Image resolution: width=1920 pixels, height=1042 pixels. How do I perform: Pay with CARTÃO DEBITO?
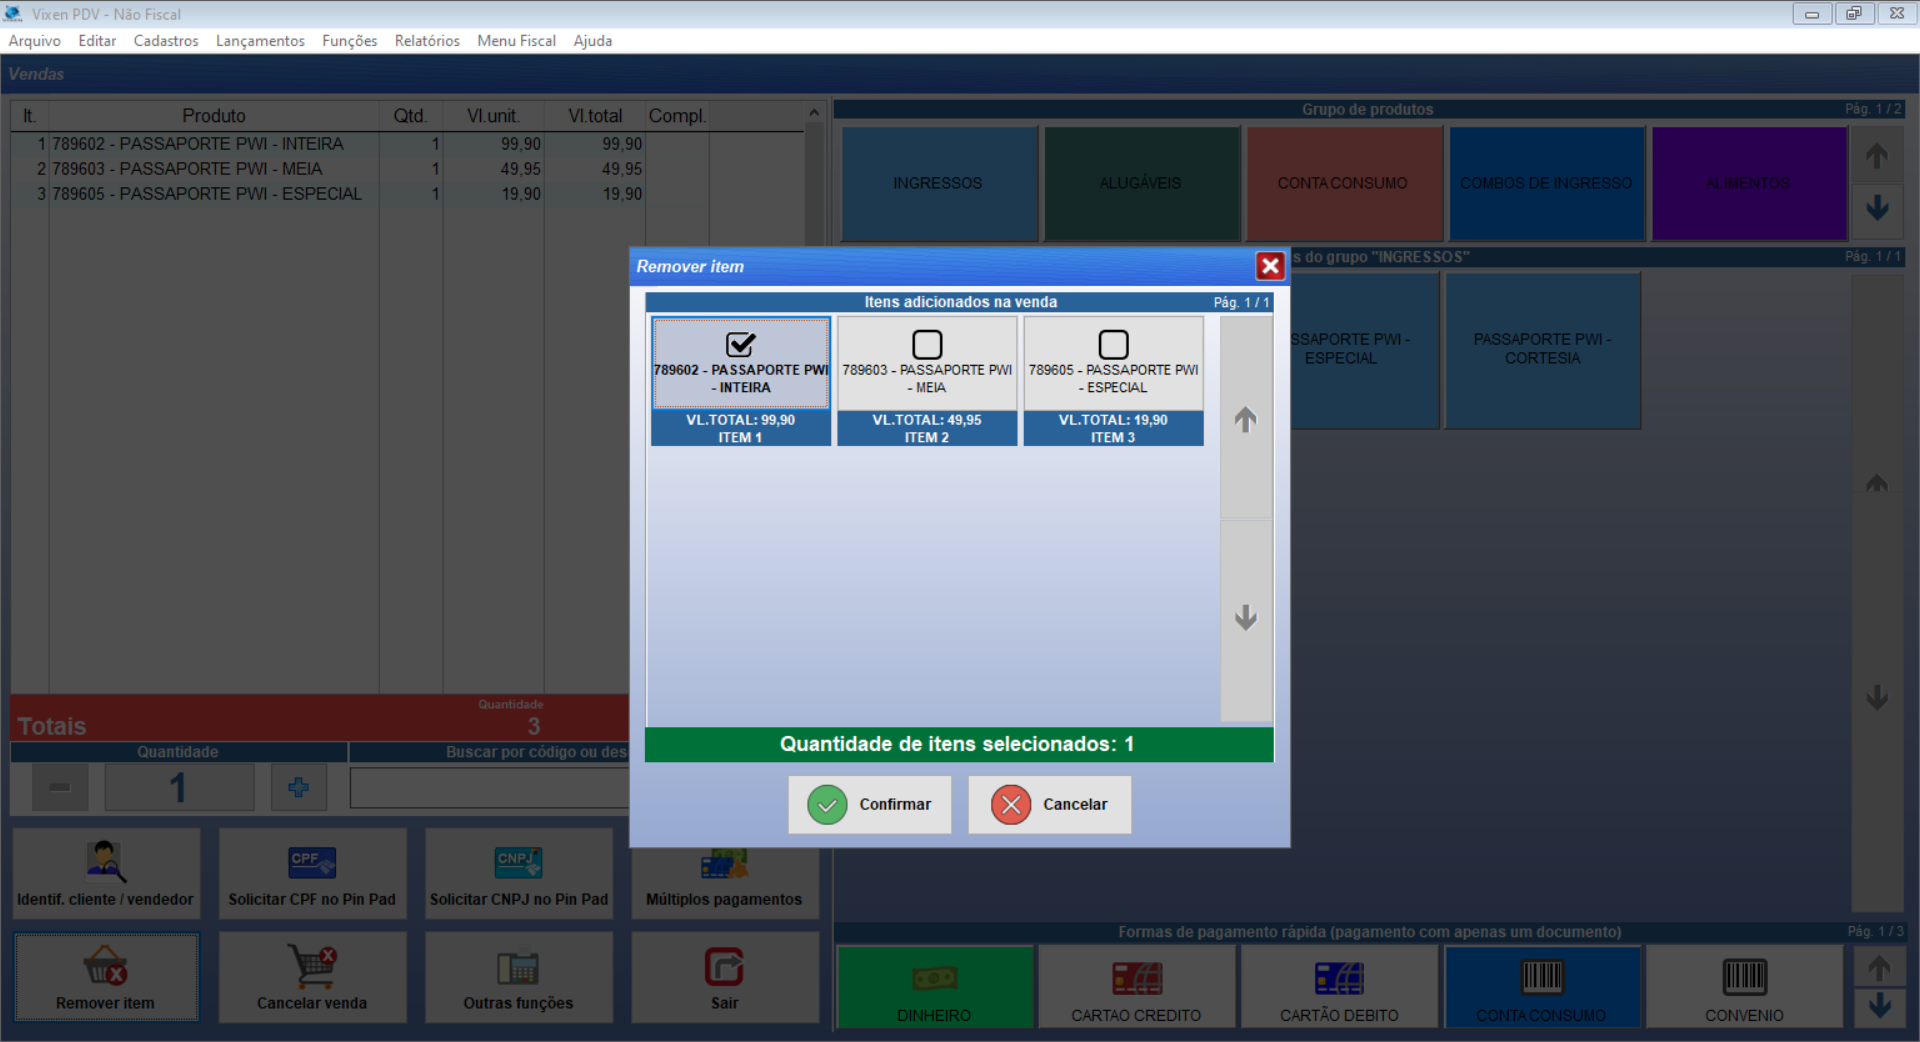1340,987
